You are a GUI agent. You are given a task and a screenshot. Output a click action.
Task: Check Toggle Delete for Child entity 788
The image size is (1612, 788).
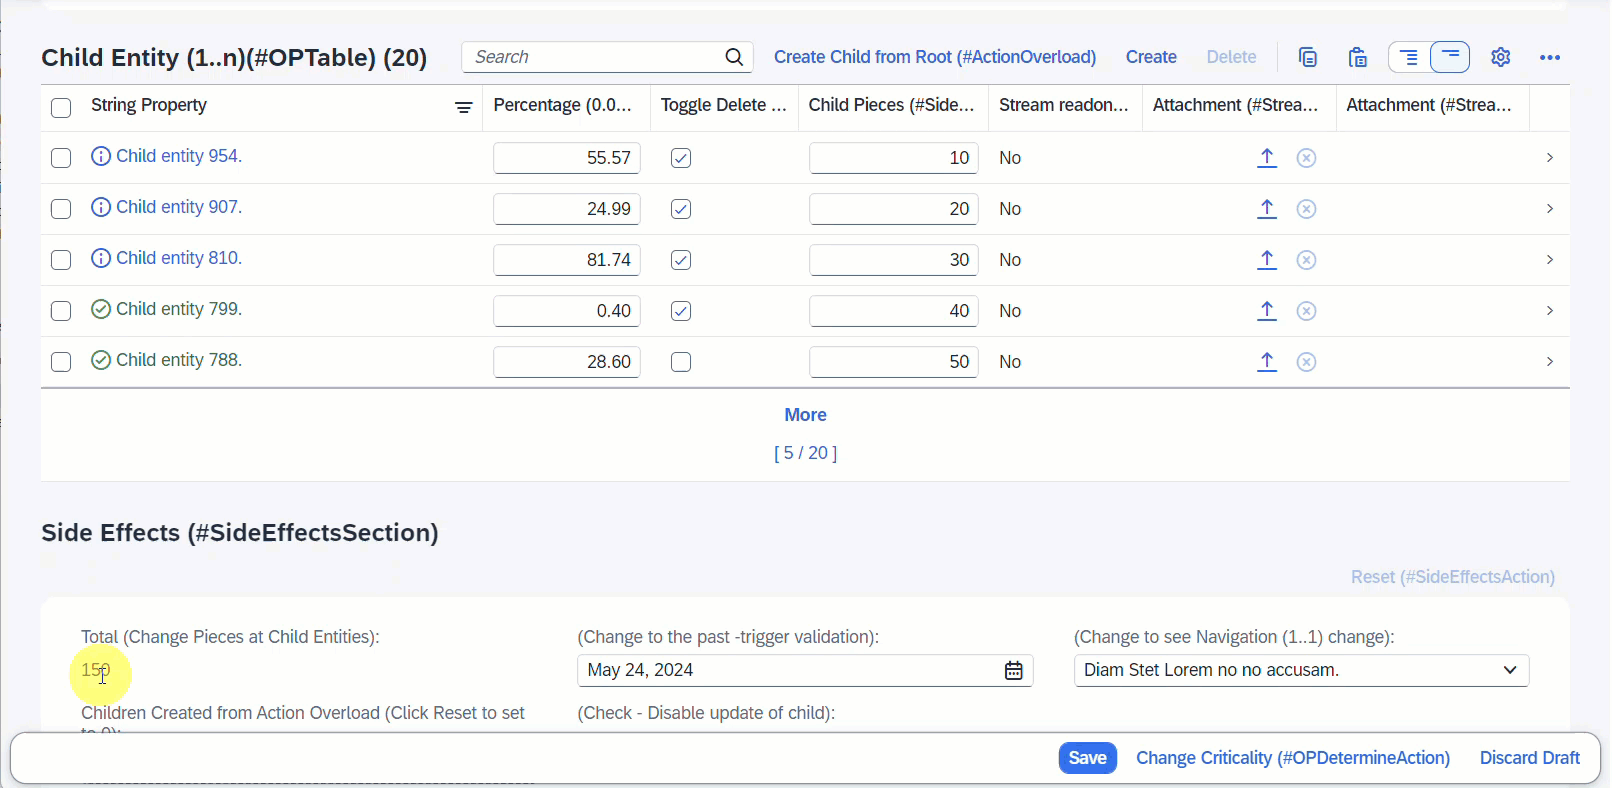[681, 362]
